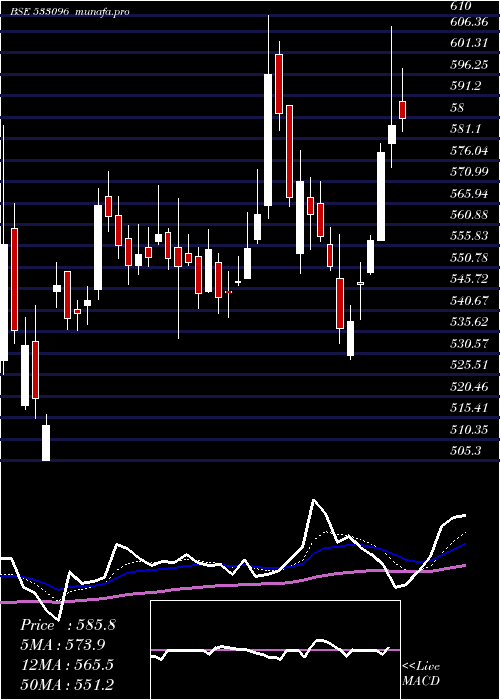The image size is (500, 700).
Task: Click the 530.57 price level
Action: coord(469,343)
